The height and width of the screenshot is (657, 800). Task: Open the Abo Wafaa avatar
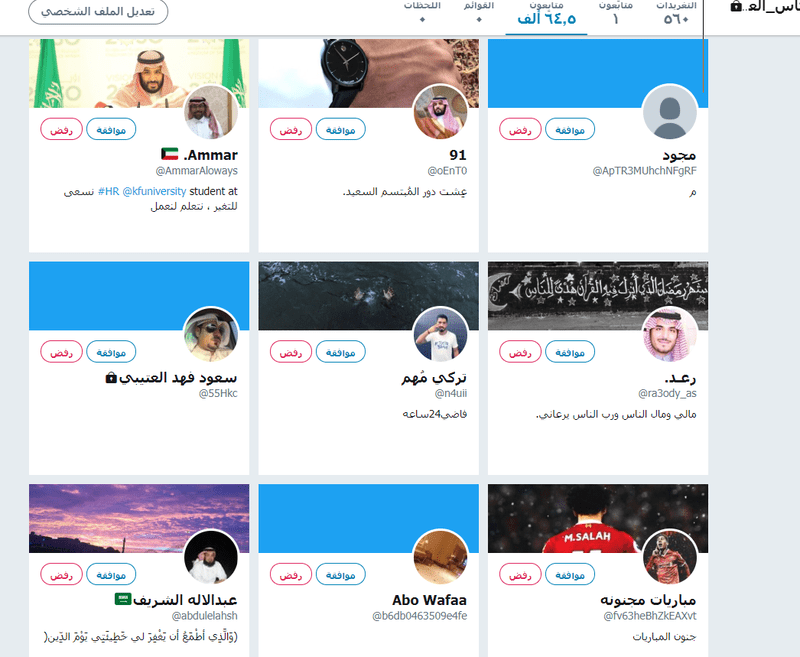(440, 557)
